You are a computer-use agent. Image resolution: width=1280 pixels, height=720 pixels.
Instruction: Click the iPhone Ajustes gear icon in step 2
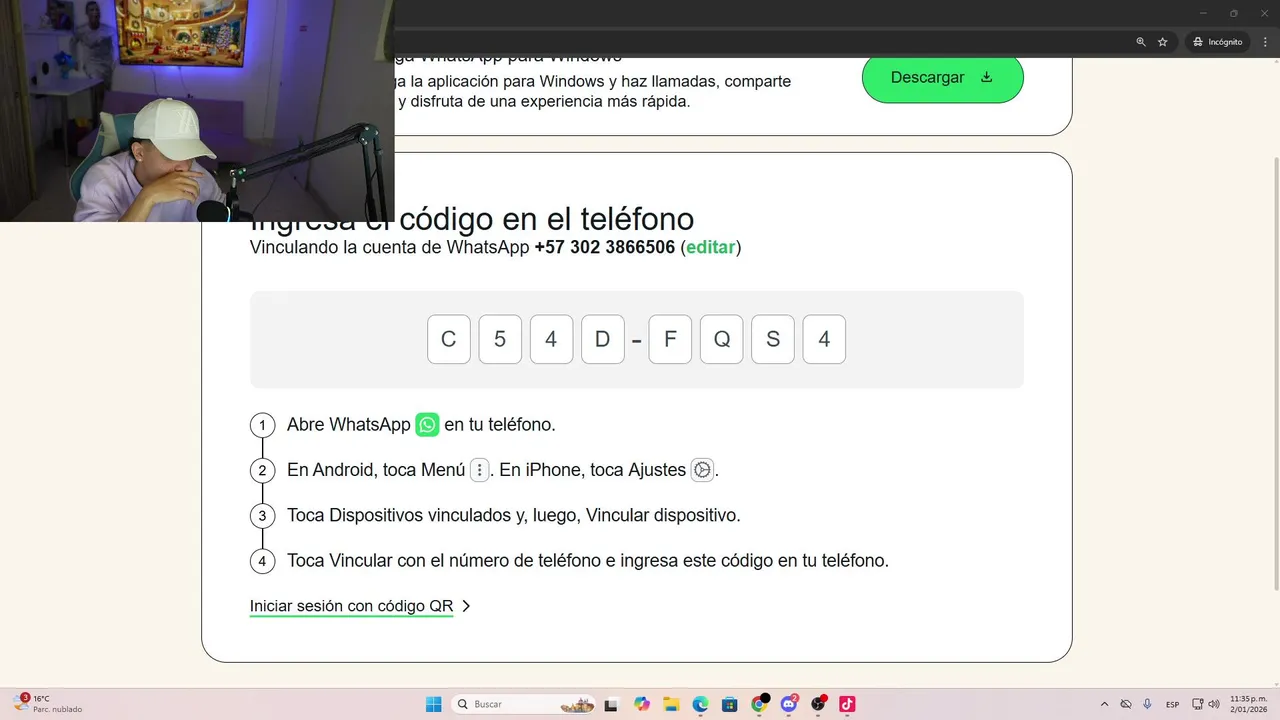[x=703, y=470]
